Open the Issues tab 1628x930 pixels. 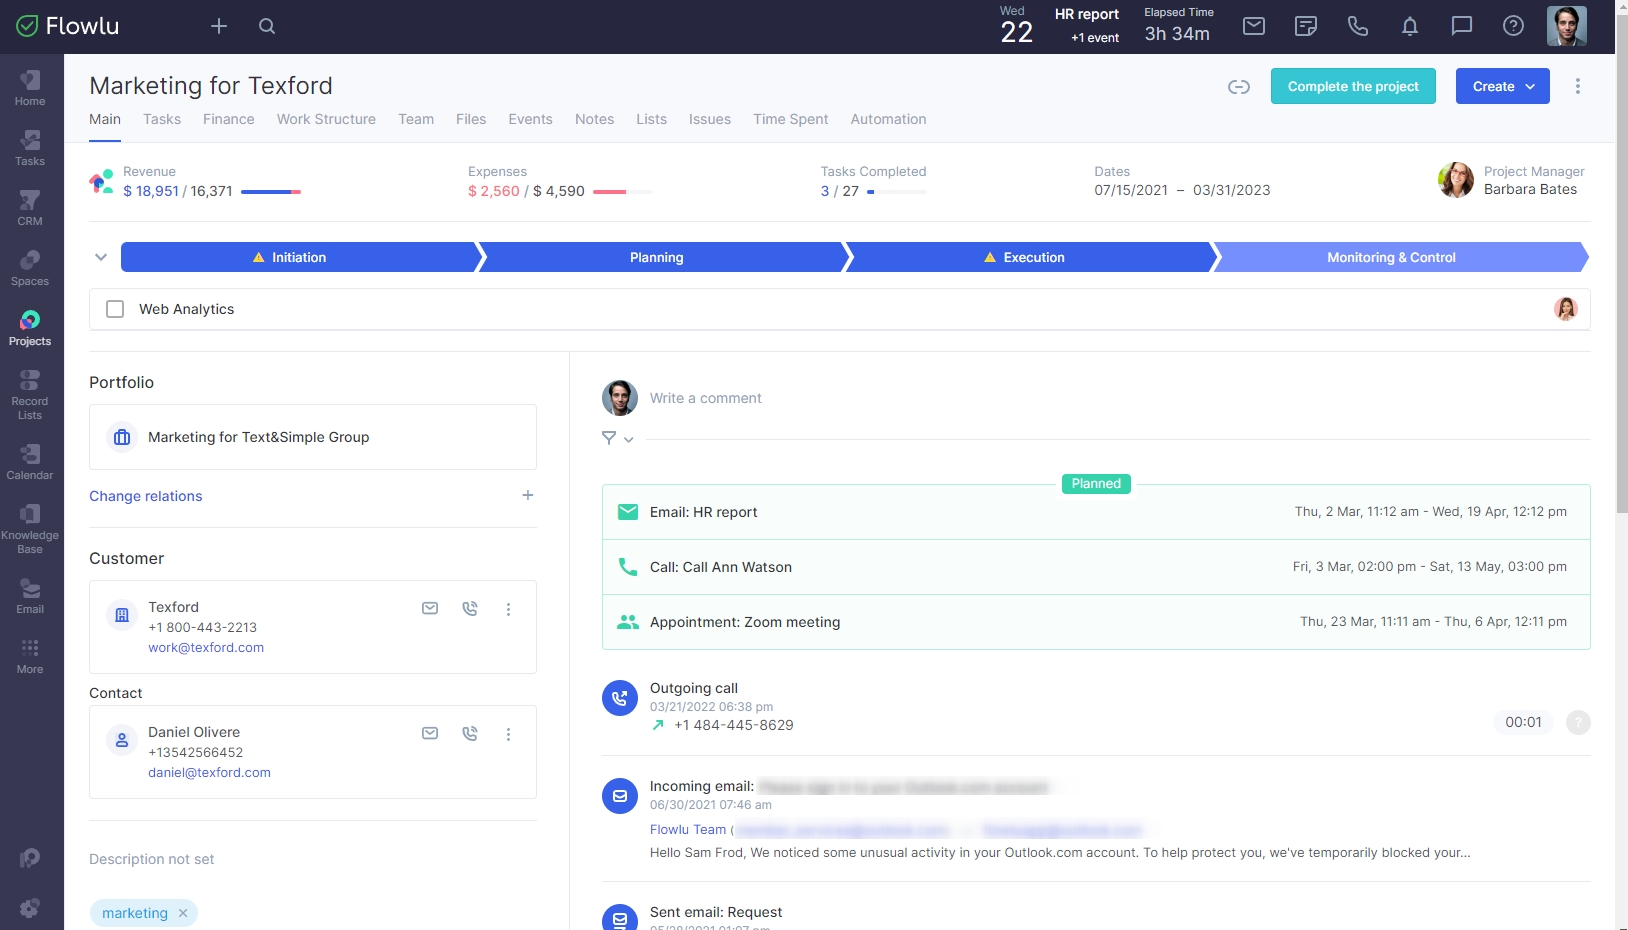pos(710,119)
